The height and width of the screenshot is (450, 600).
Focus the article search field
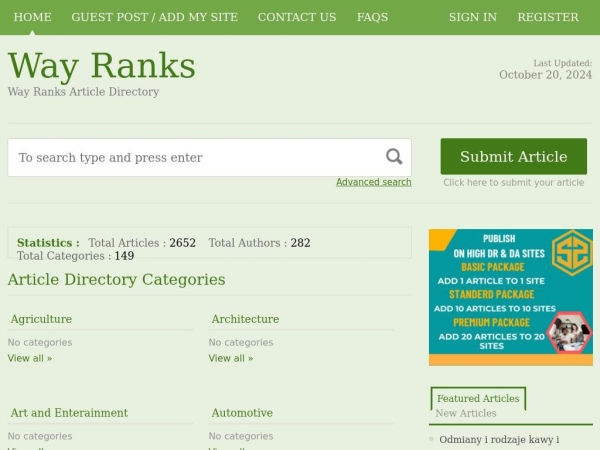[x=210, y=157]
